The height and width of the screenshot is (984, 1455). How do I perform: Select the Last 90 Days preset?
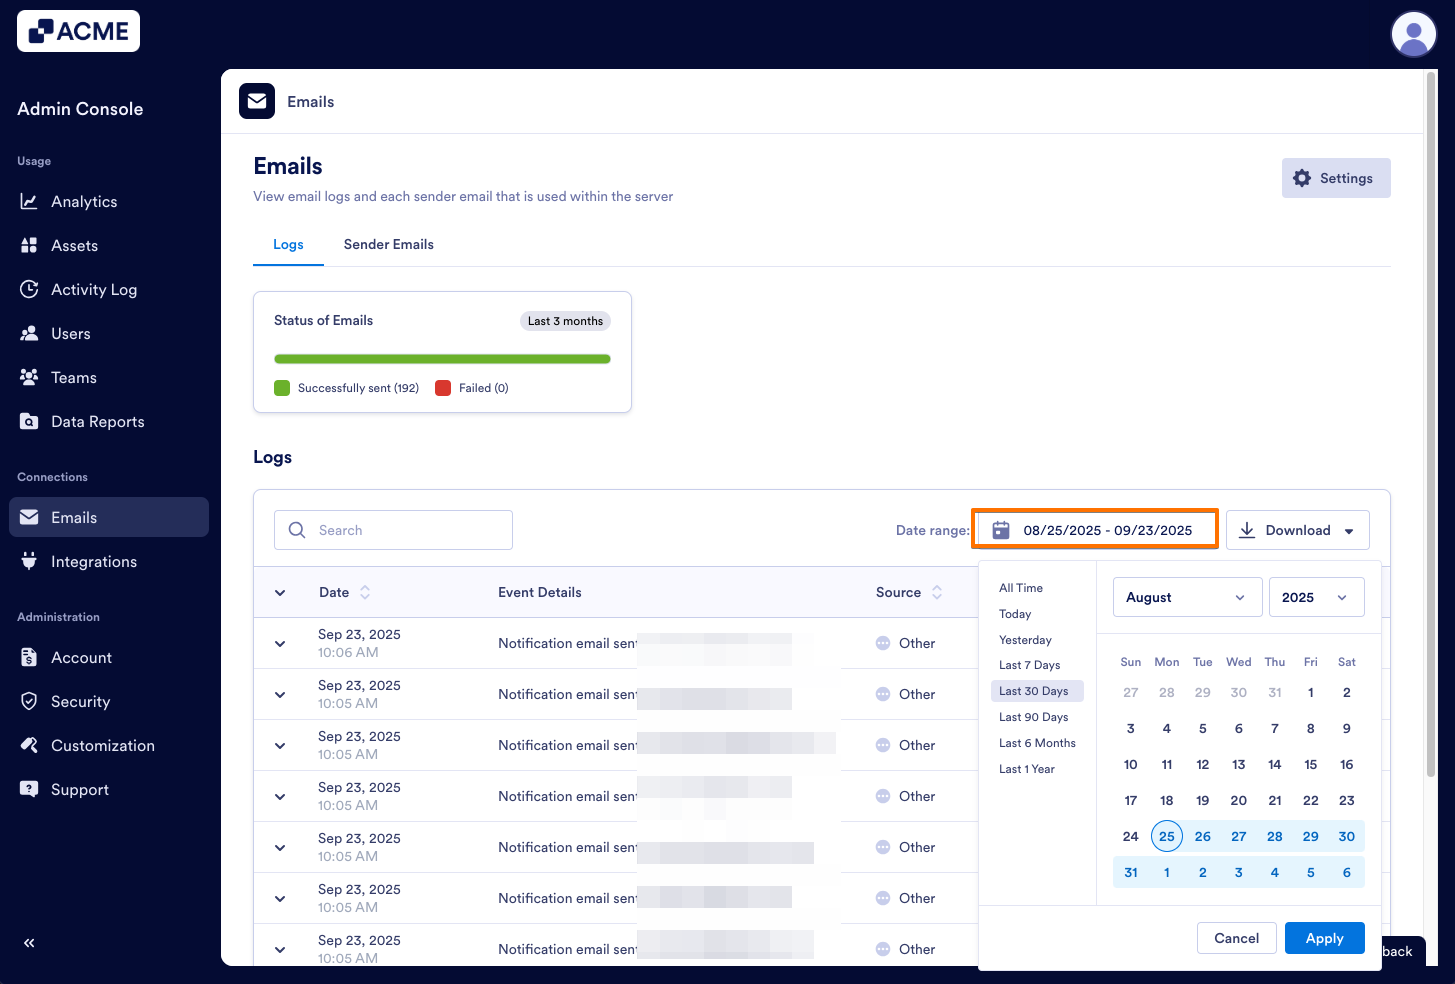click(x=1033, y=716)
